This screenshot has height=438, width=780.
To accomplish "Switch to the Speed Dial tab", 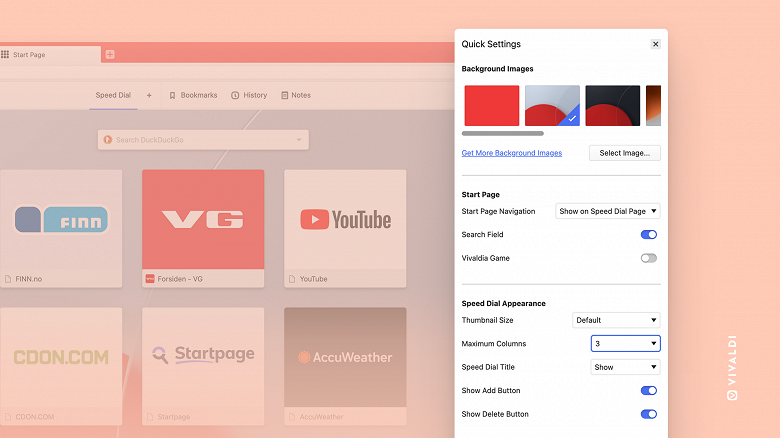I will (113, 95).
